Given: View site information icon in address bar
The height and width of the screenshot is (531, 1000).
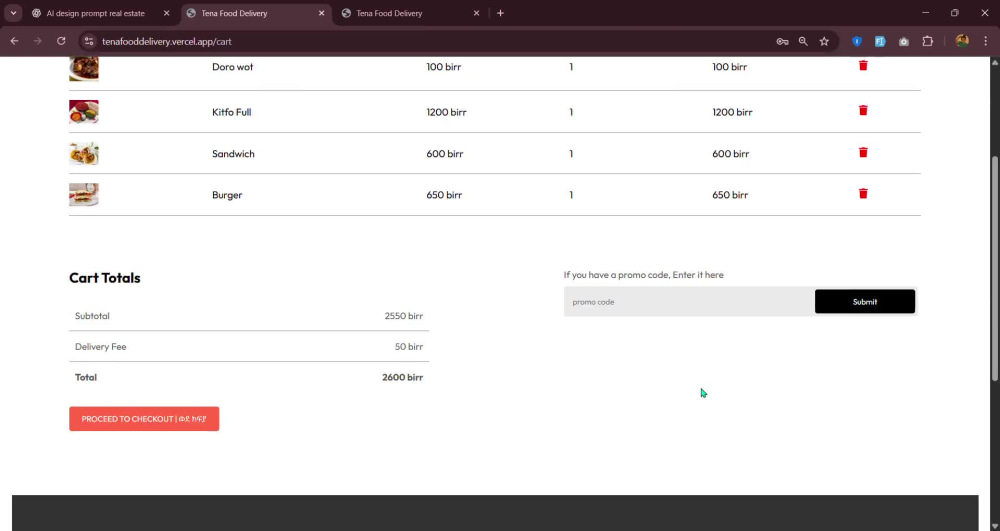Looking at the screenshot, I should 89,41.
